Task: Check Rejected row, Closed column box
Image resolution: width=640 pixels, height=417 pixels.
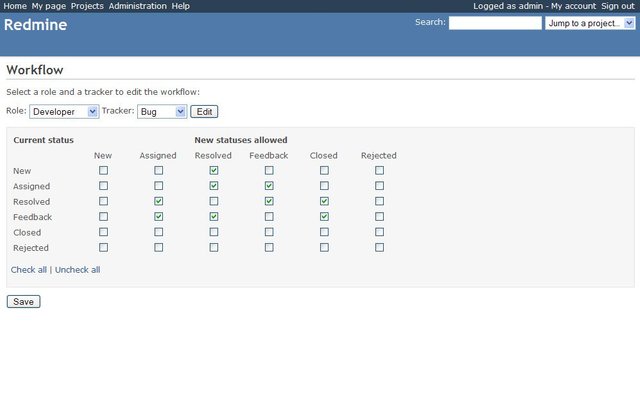Action: click(x=324, y=247)
